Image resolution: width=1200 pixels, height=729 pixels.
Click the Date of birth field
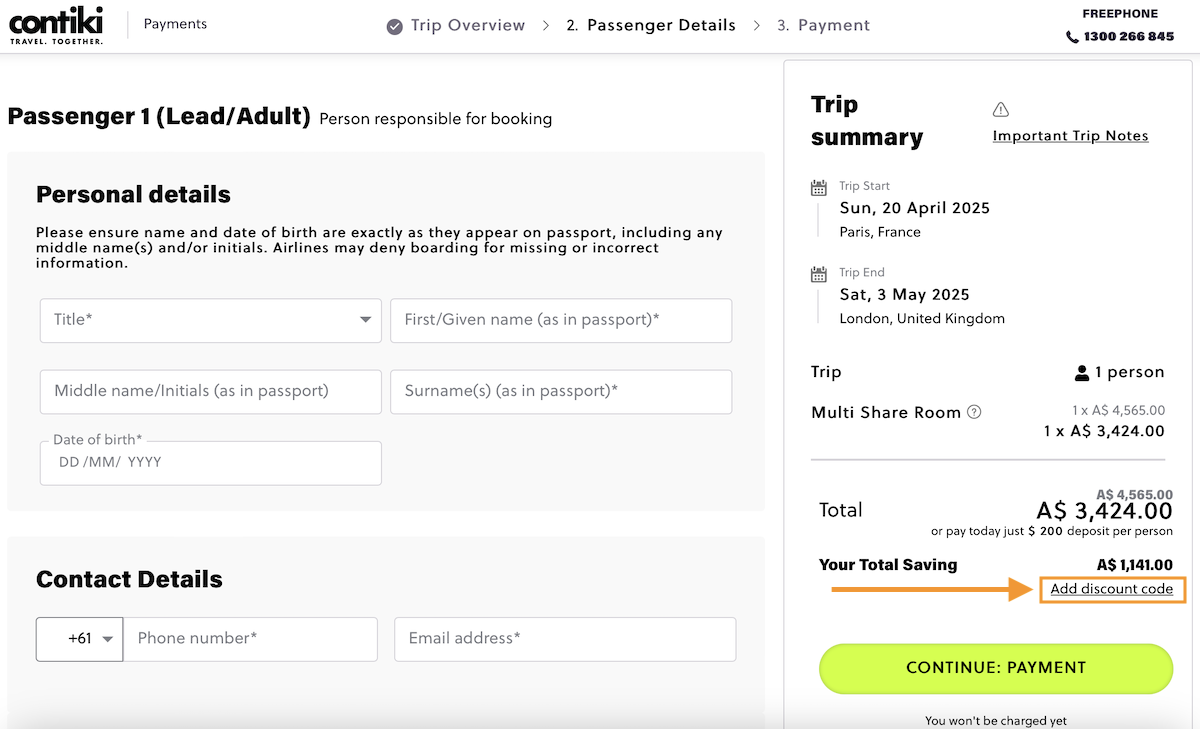point(210,462)
